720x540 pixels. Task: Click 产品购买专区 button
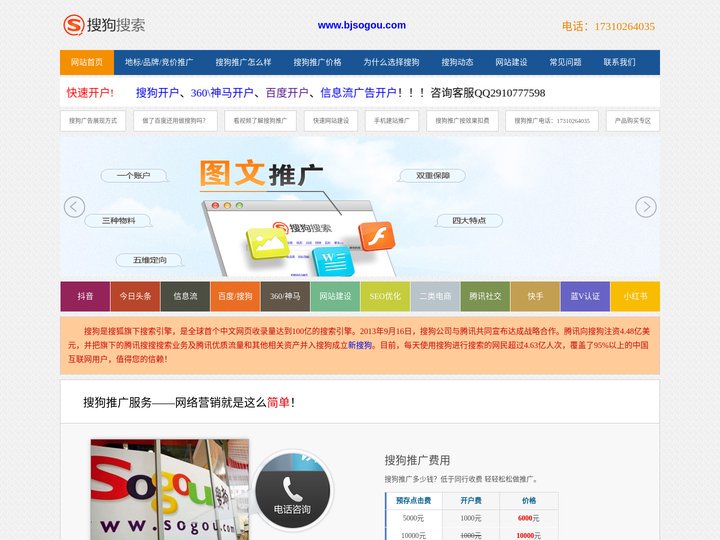point(633,121)
